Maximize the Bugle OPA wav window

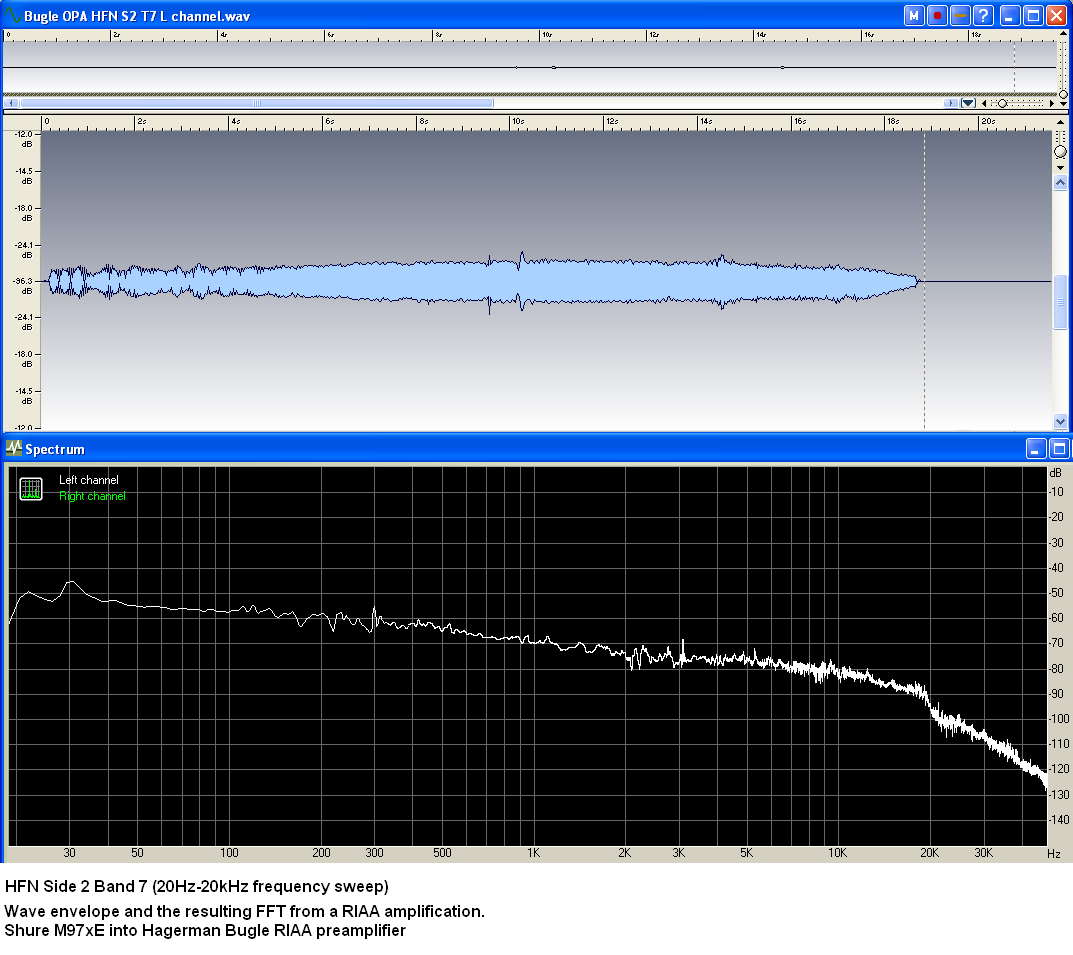click(x=1033, y=15)
